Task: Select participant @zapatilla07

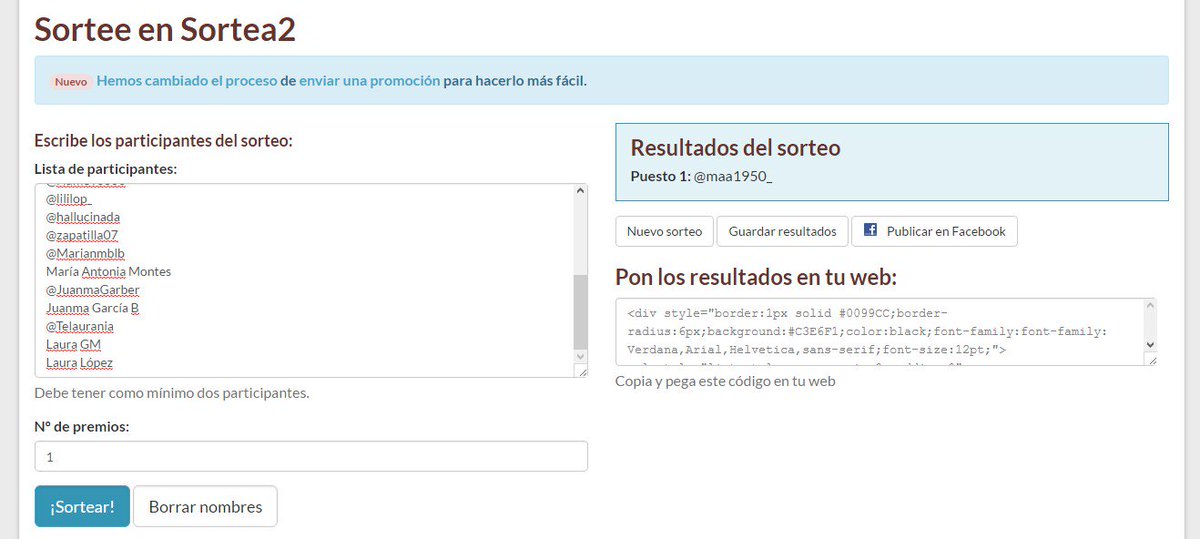Action: tap(82, 235)
